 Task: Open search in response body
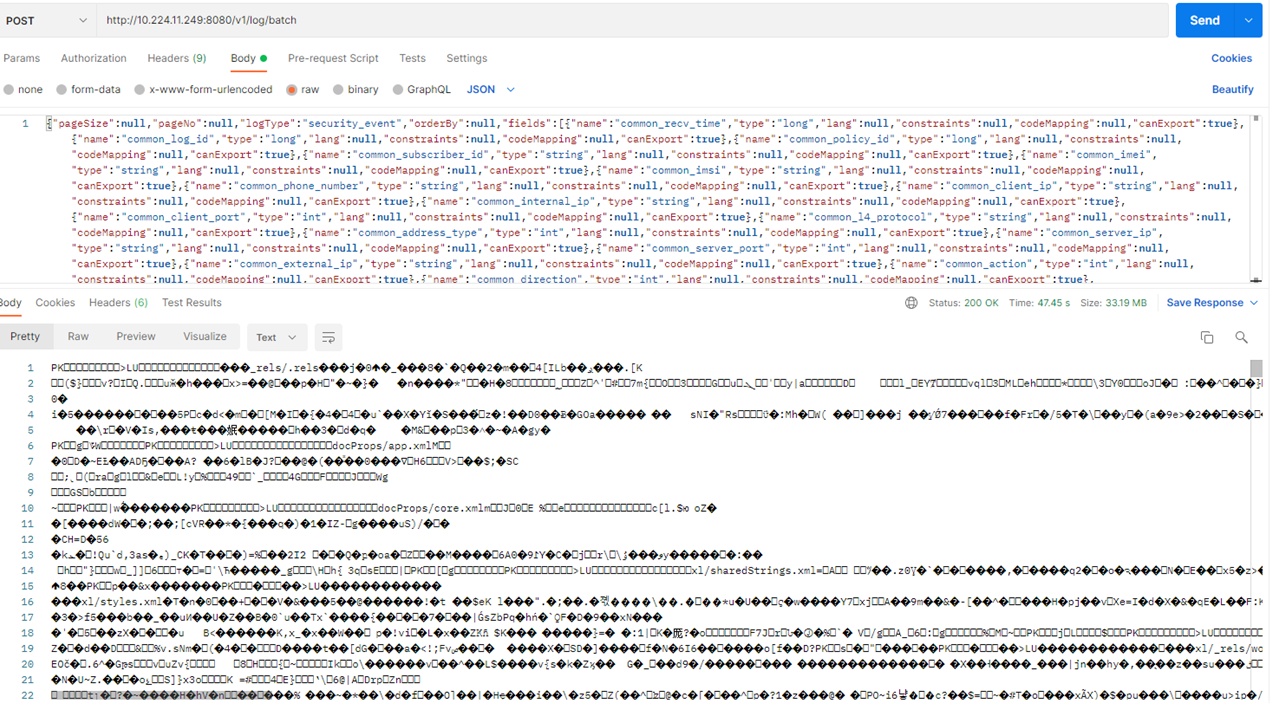click(x=1241, y=338)
